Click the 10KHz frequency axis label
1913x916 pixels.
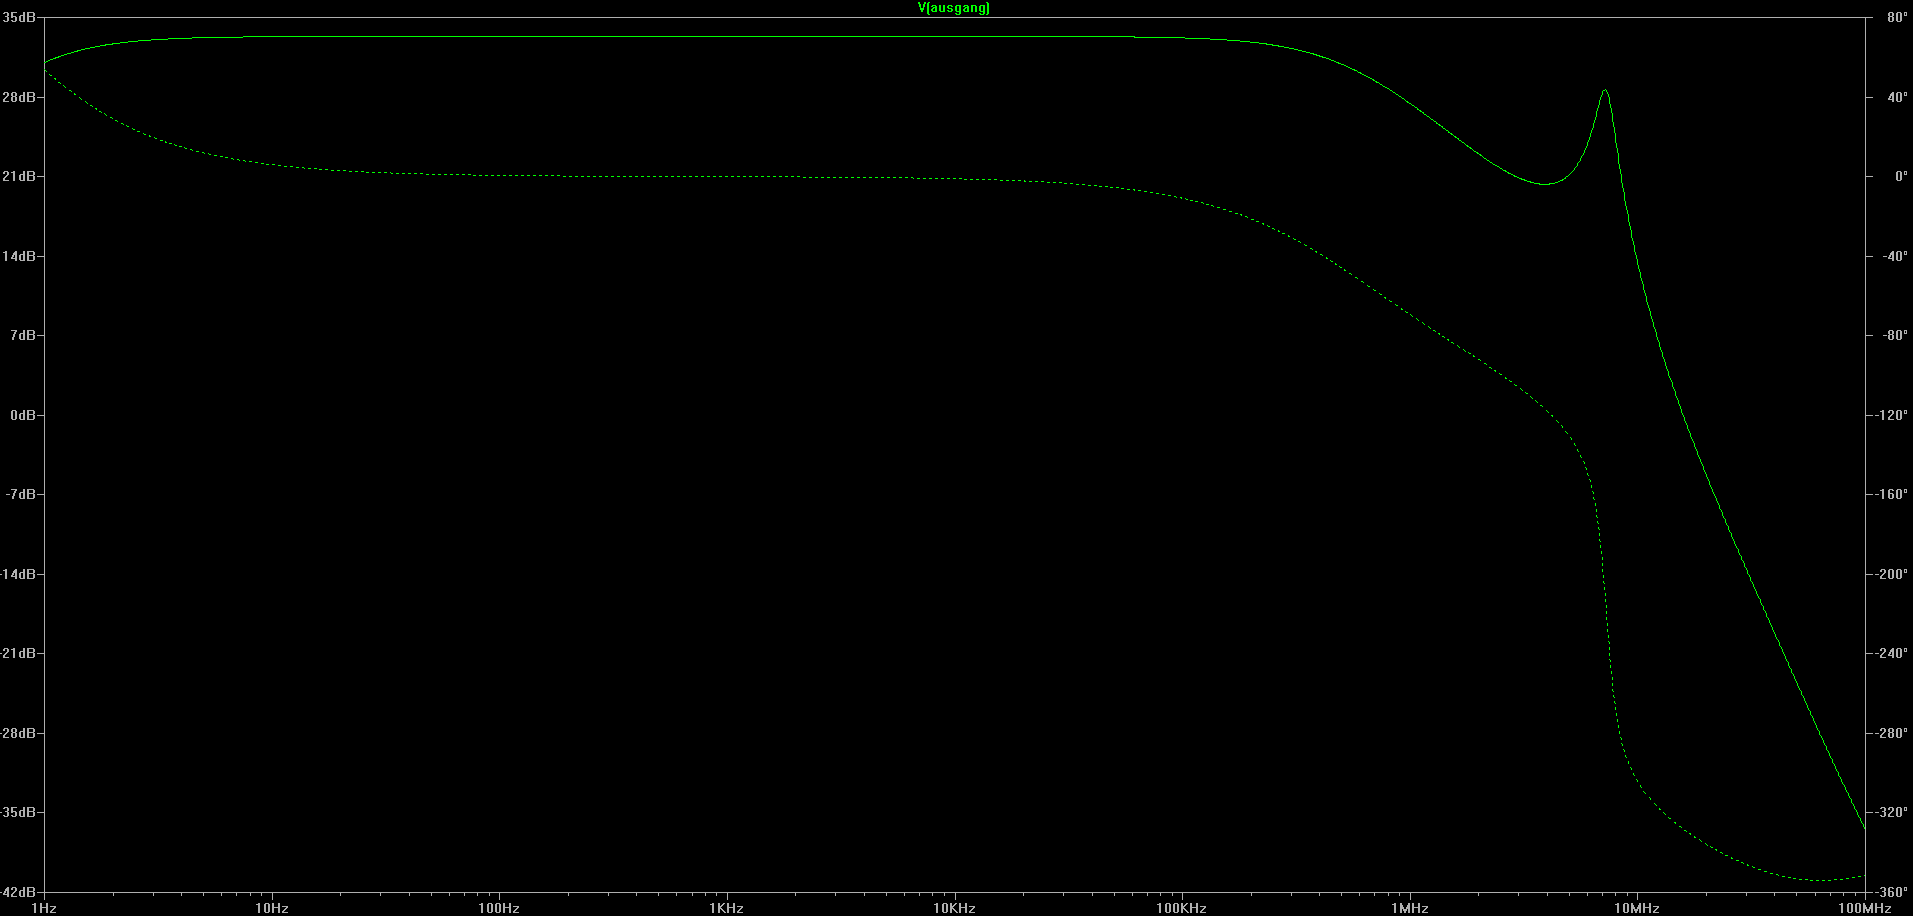click(x=955, y=908)
